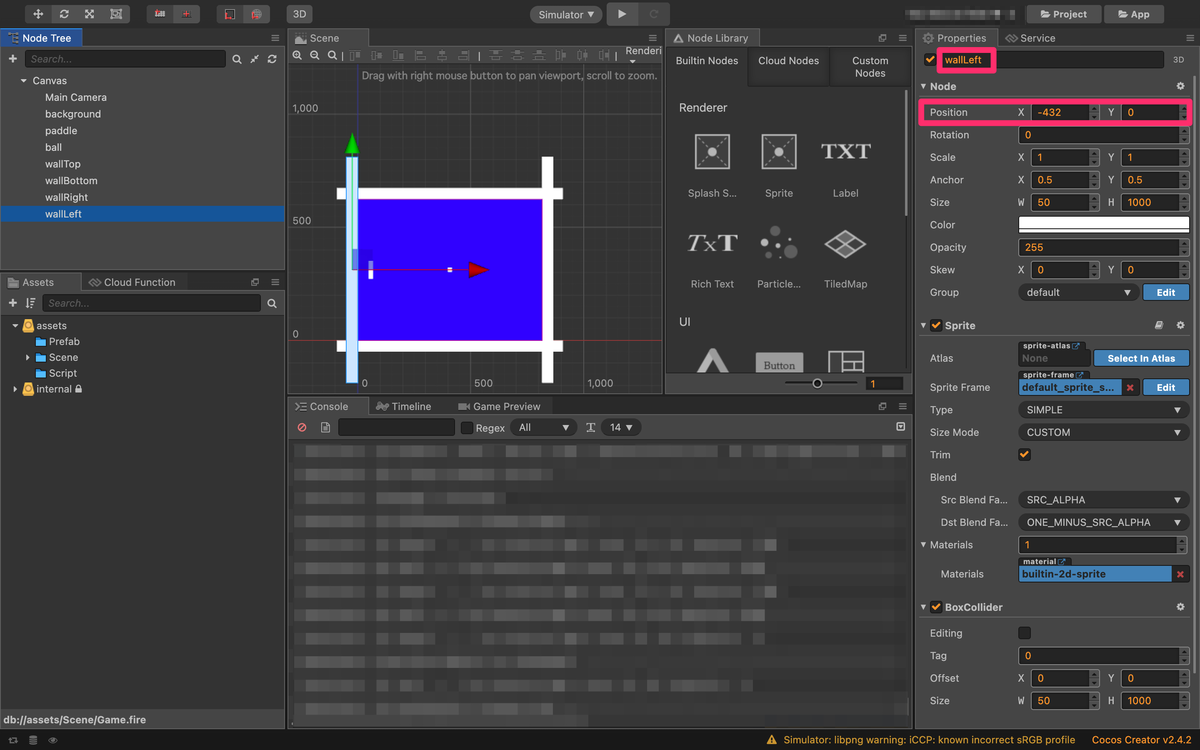This screenshot has height=750, width=1200.
Task: Toggle the wallLeft node active checkbox
Action: [x=930, y=60]
